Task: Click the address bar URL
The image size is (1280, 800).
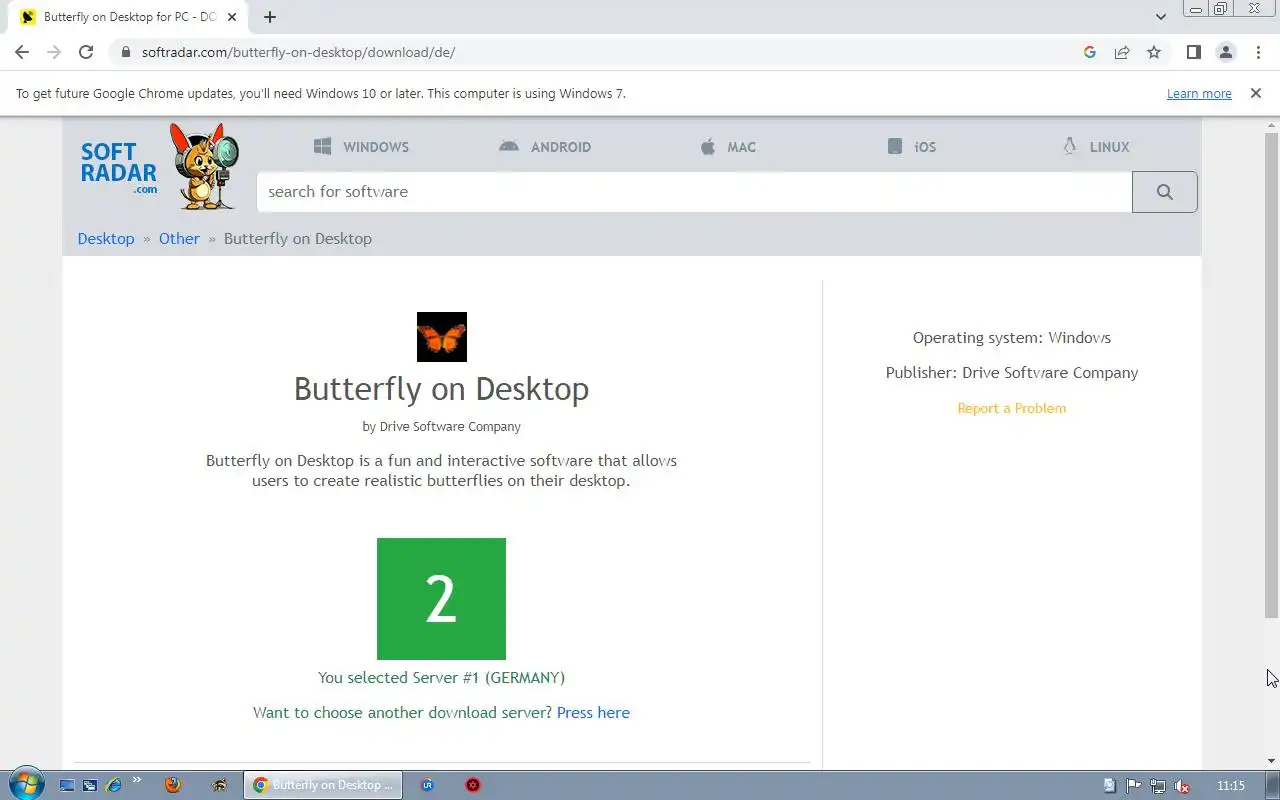Action: pos(298,52)
